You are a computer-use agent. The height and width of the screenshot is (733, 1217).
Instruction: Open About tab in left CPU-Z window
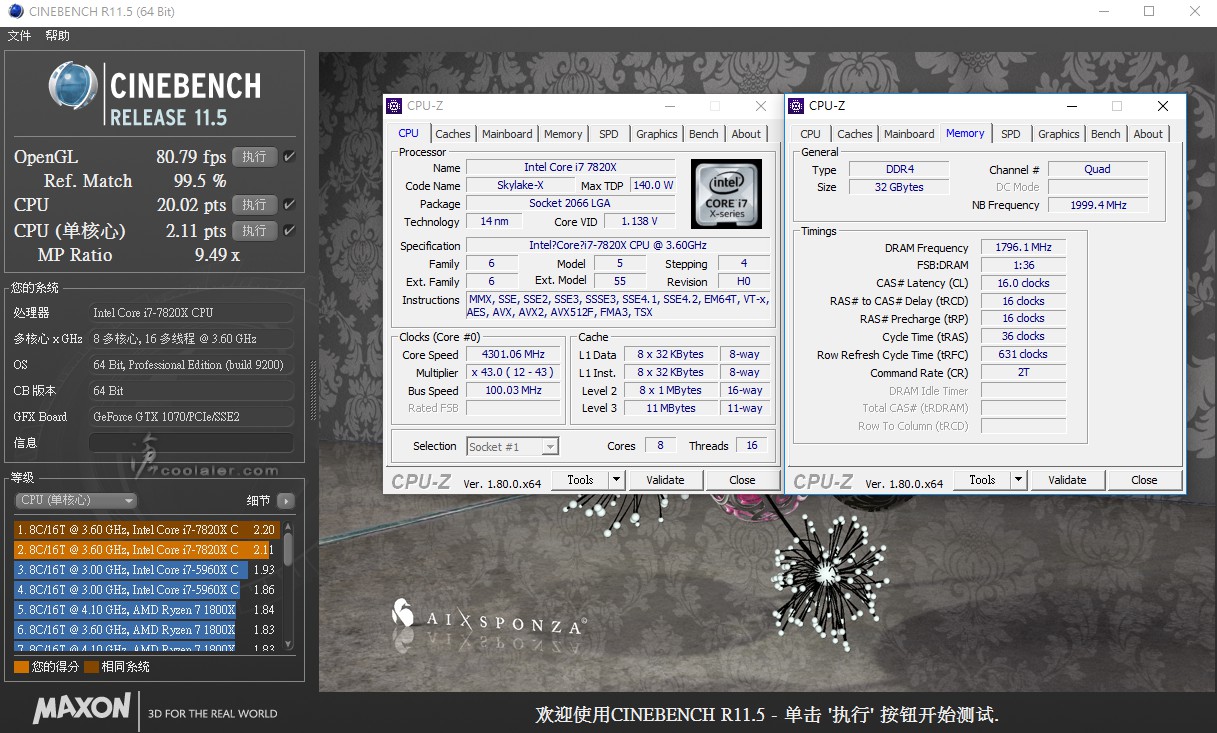(x=746, y=134)
